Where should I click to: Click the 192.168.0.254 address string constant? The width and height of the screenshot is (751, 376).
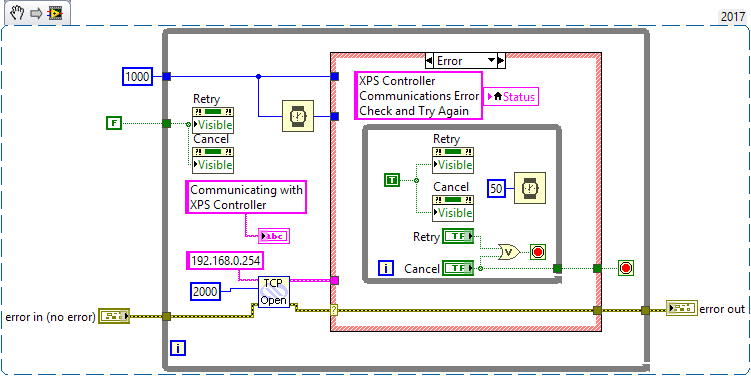[x=226, y=261]
